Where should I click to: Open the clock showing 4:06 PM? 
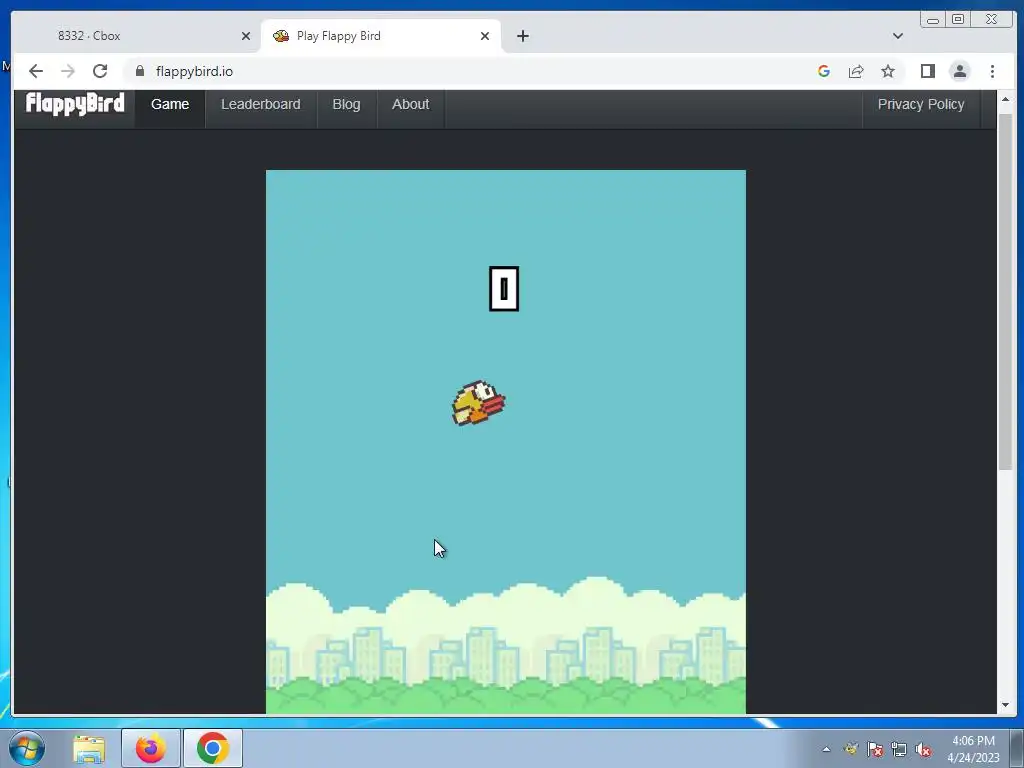click(973, 749)
